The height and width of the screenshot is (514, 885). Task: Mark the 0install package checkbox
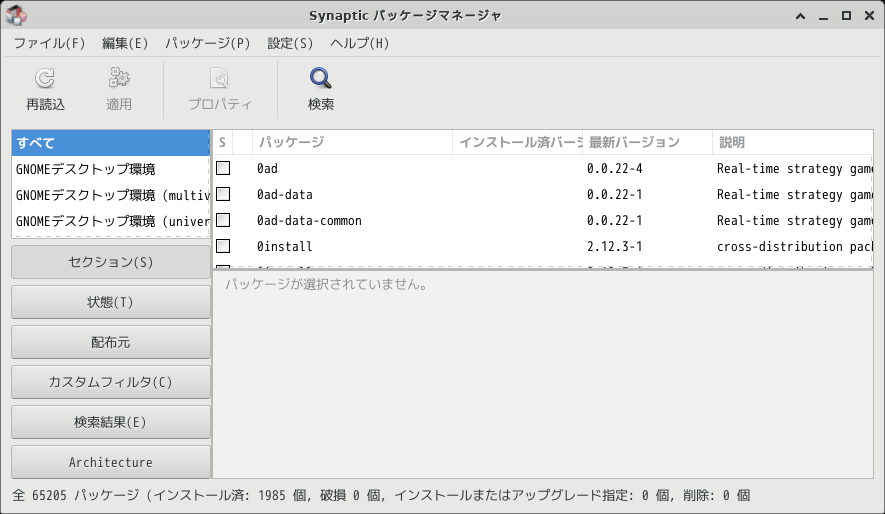click(x=223, y=246)
